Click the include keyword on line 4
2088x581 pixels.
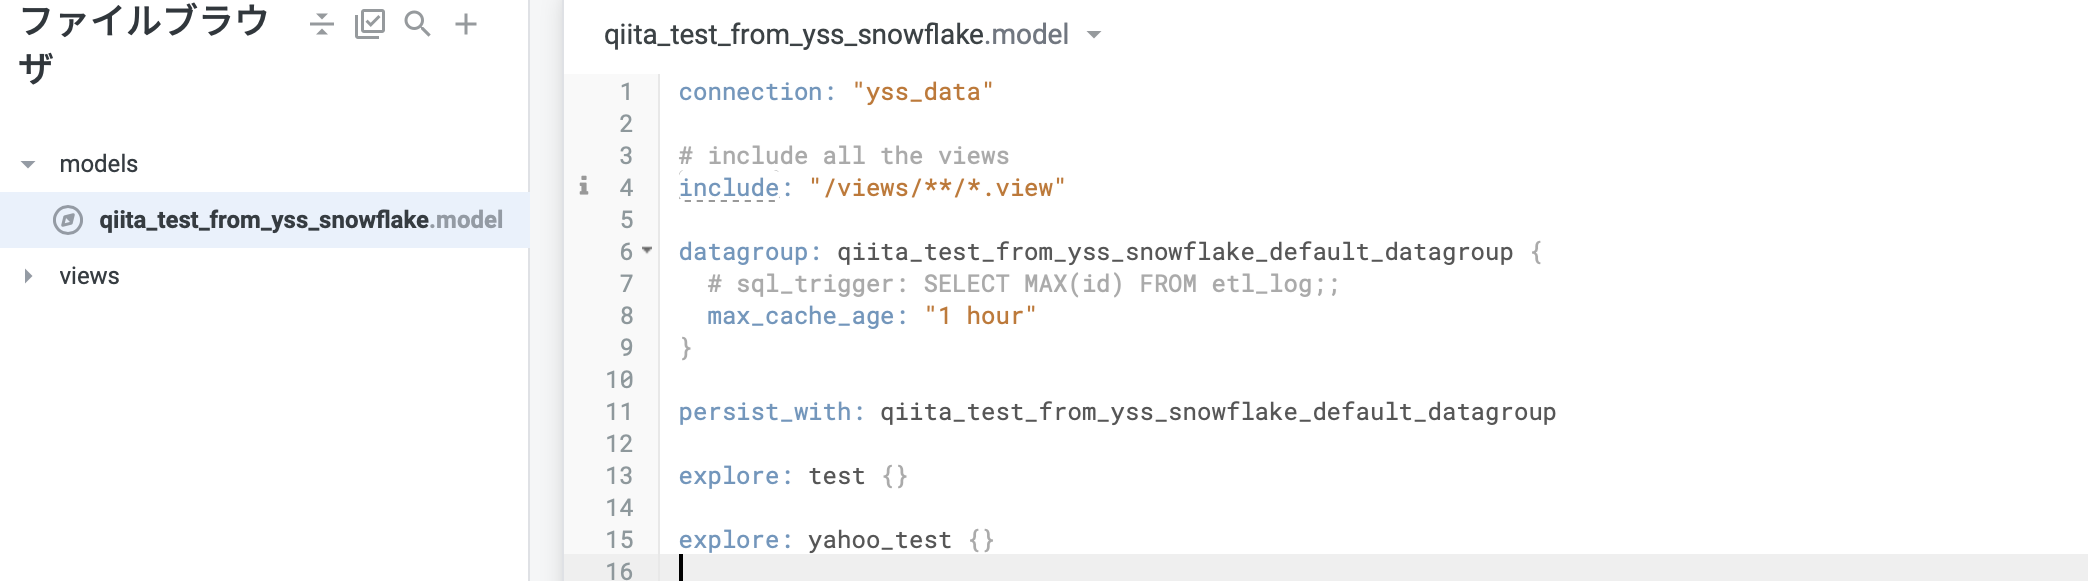click(729, 188)
